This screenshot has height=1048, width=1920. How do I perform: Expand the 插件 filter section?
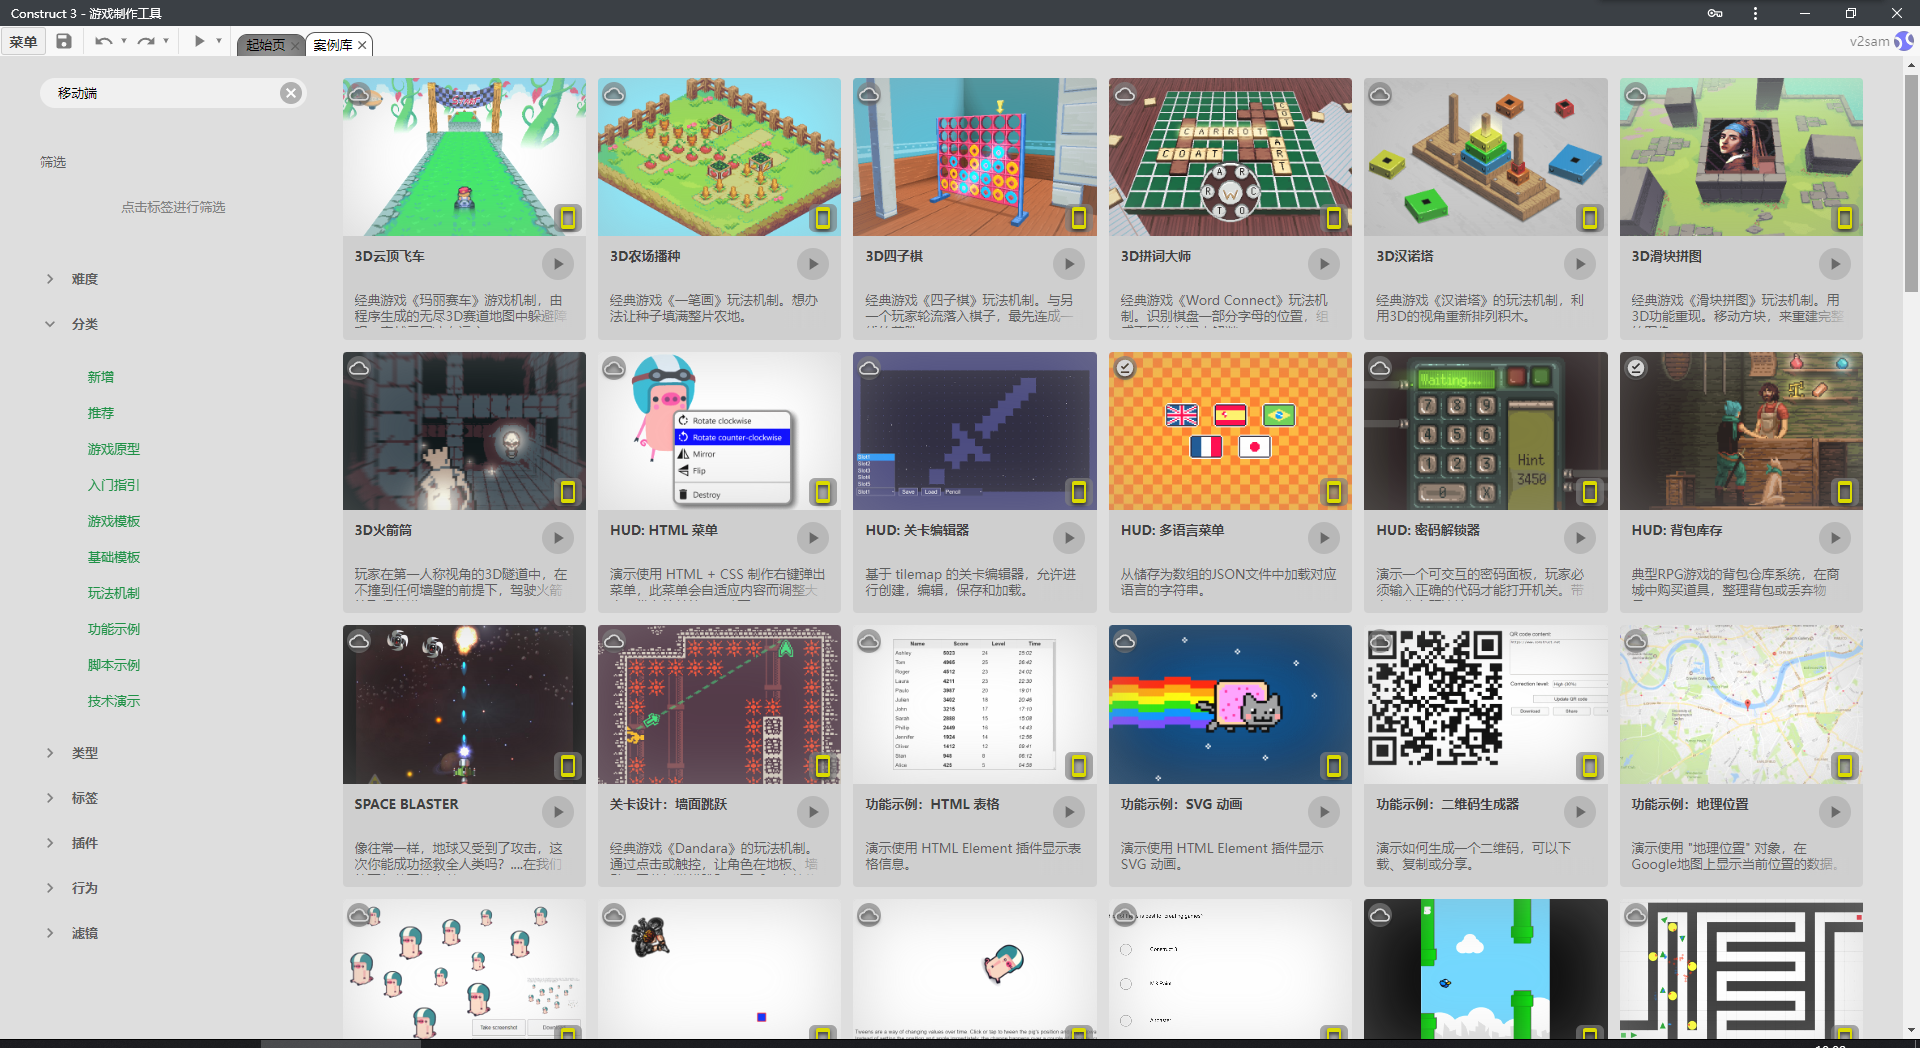click(50, 843)
